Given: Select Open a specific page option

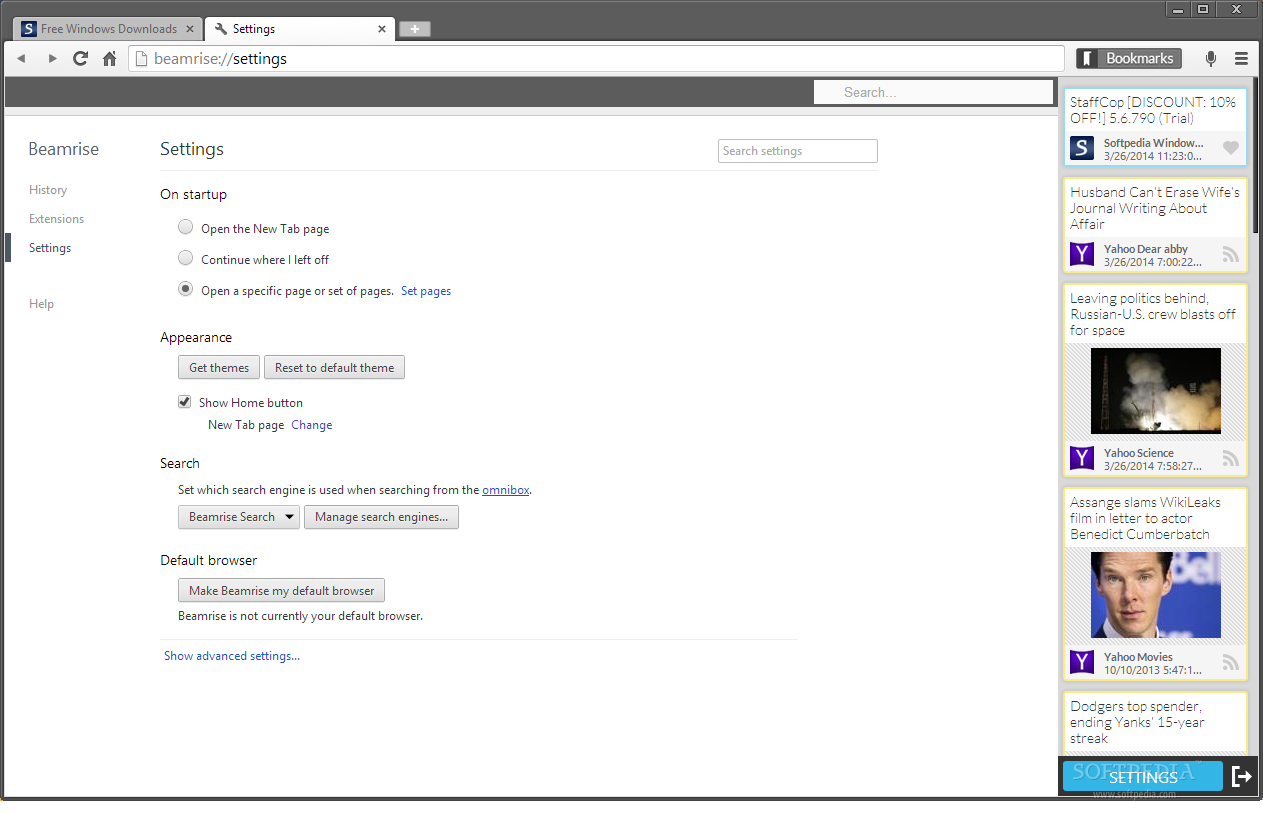Looking at the screenshot, I should pyautogui.click(x=185, y=289).
